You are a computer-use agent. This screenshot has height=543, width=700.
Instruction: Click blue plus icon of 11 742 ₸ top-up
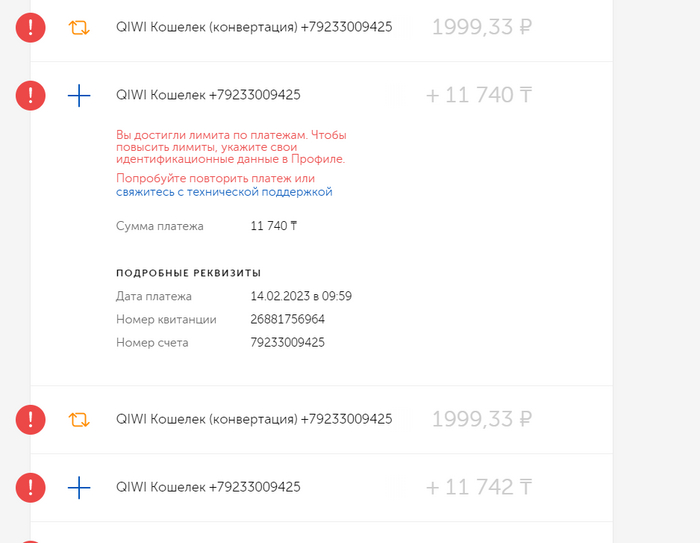pos(79,487)
